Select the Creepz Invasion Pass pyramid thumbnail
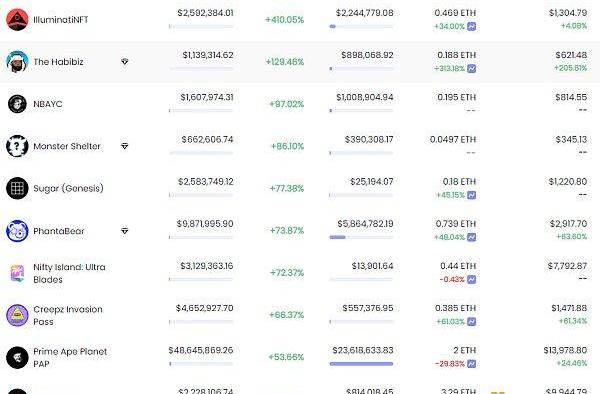The height and width of the screenshot is (394, 600). pos(17,315)
